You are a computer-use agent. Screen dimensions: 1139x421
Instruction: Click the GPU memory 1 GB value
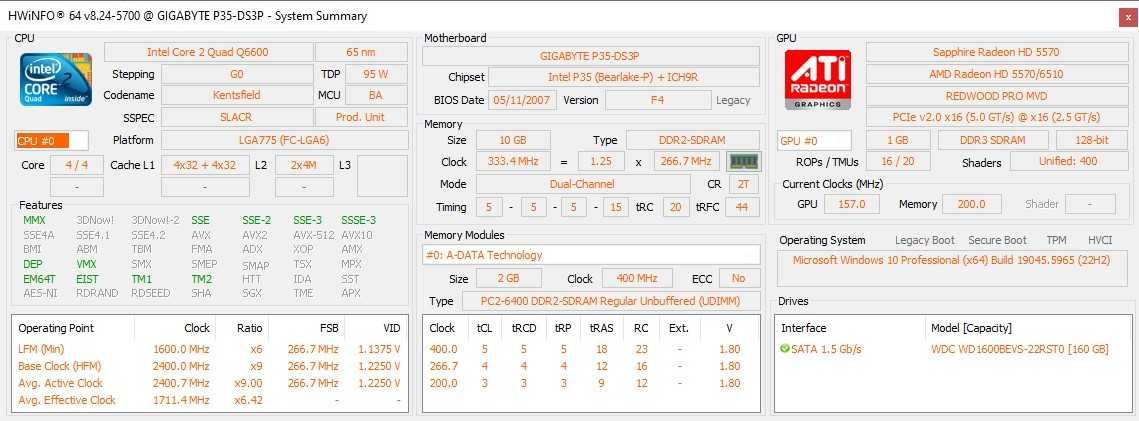(898, 140)
